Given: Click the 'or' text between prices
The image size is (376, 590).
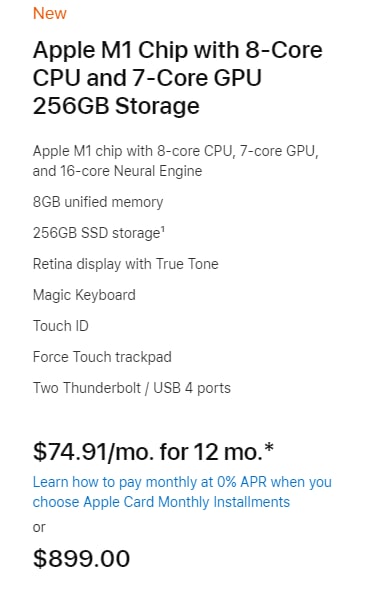Looking at the screenshot, I should coord(39,528).
